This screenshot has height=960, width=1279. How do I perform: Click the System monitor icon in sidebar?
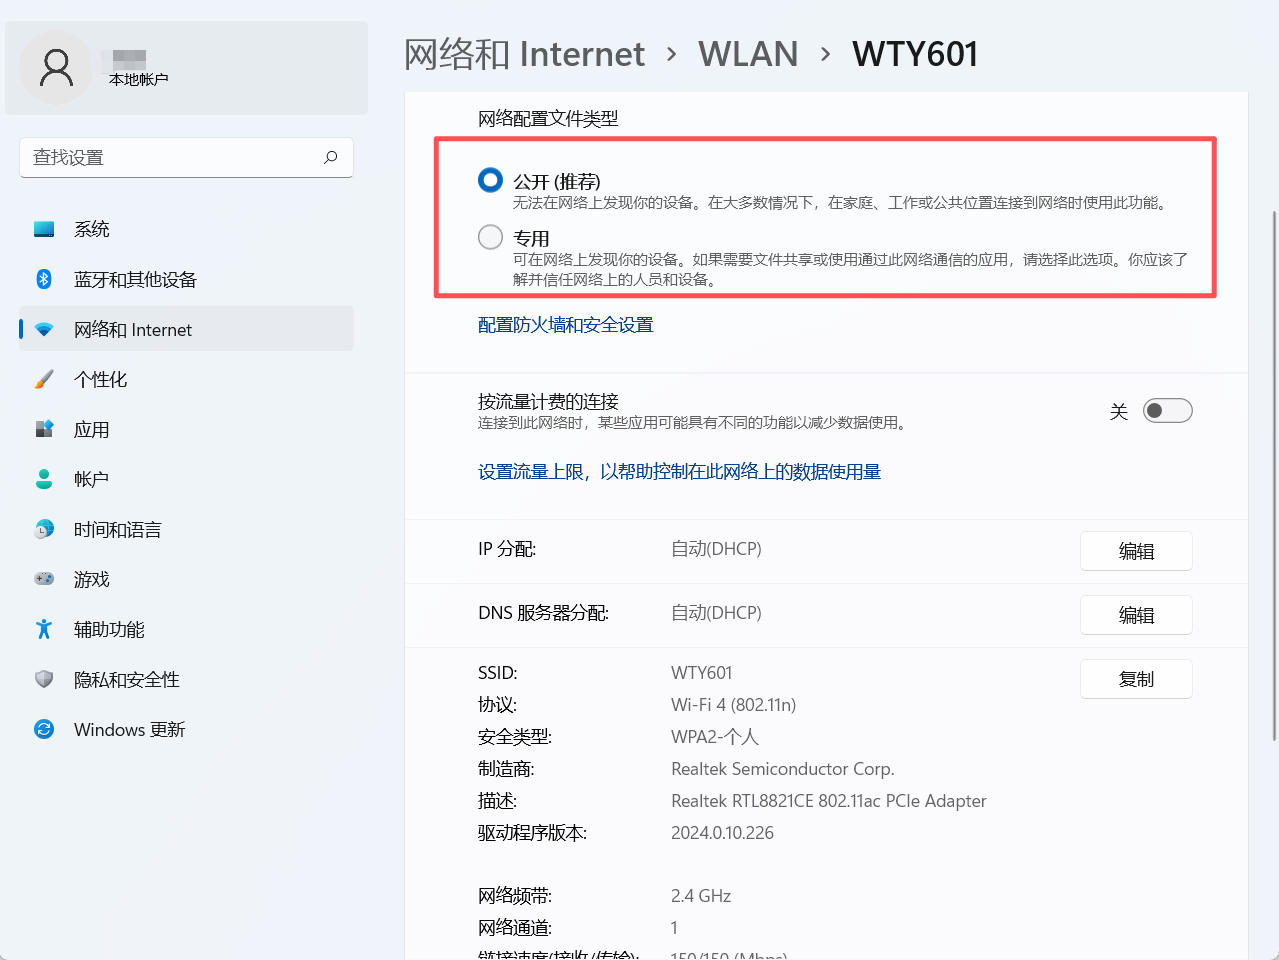(44, 229)
